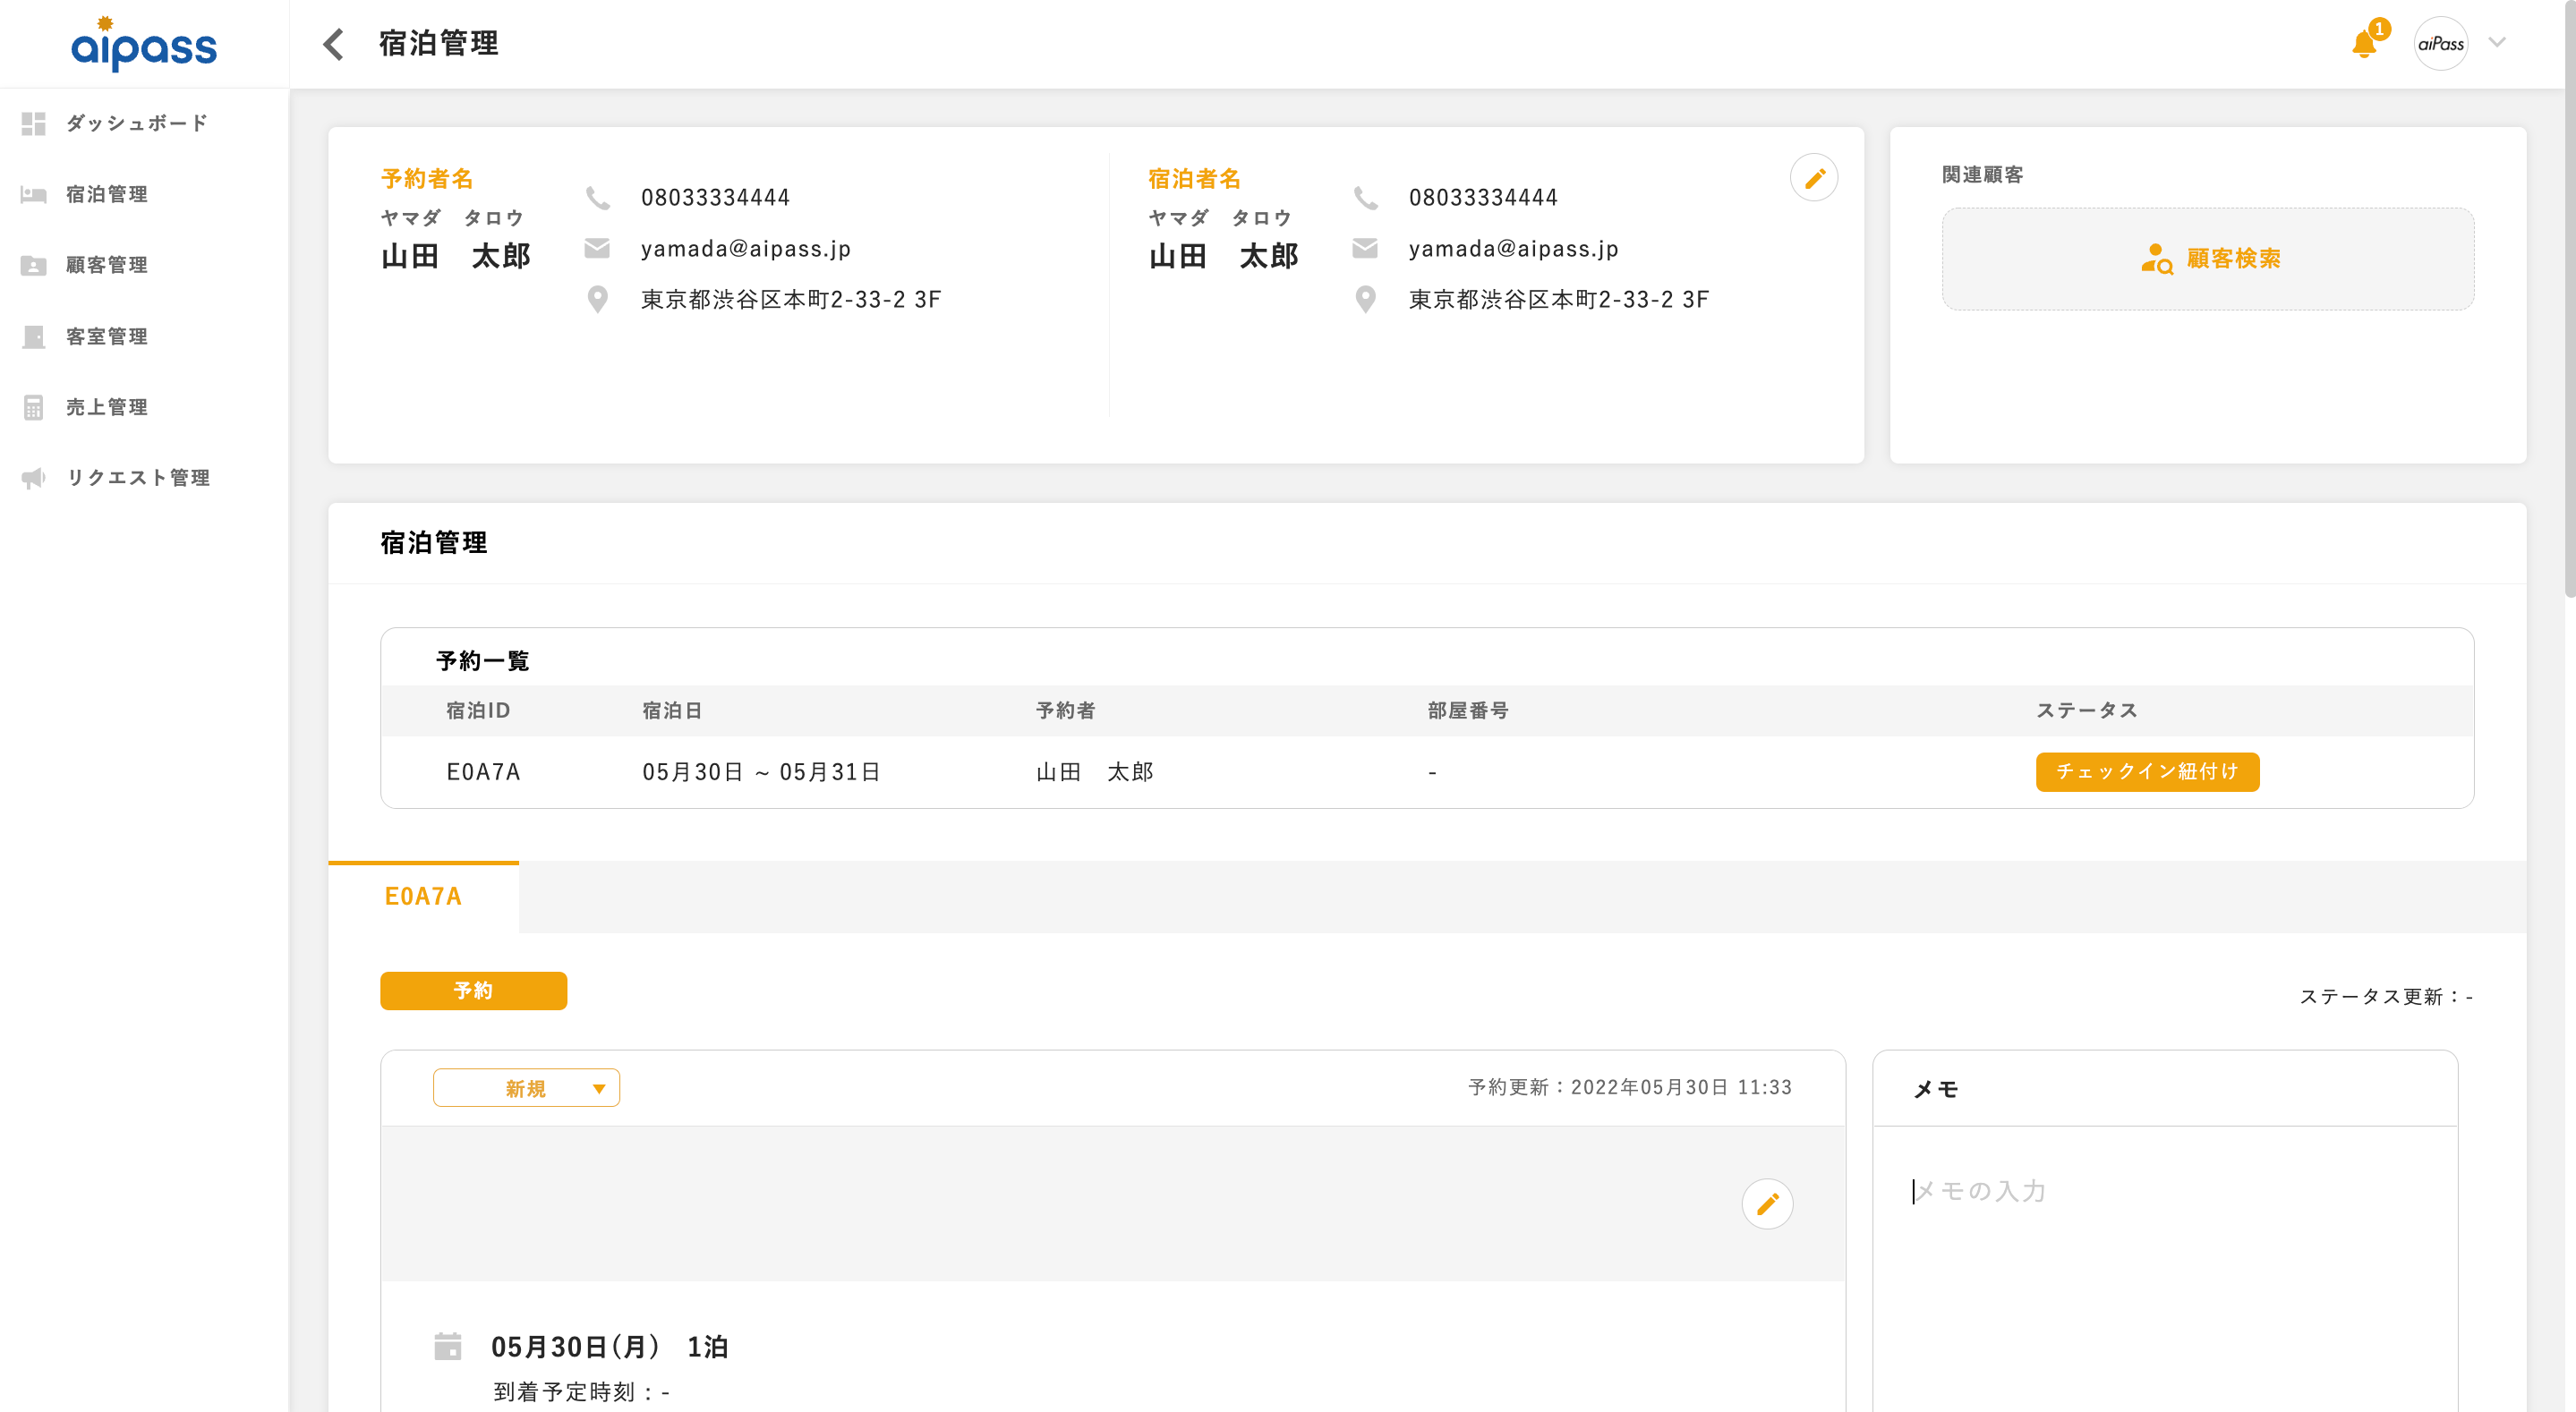
Task: Click the orange 予約 button
Action: point(473,991)
